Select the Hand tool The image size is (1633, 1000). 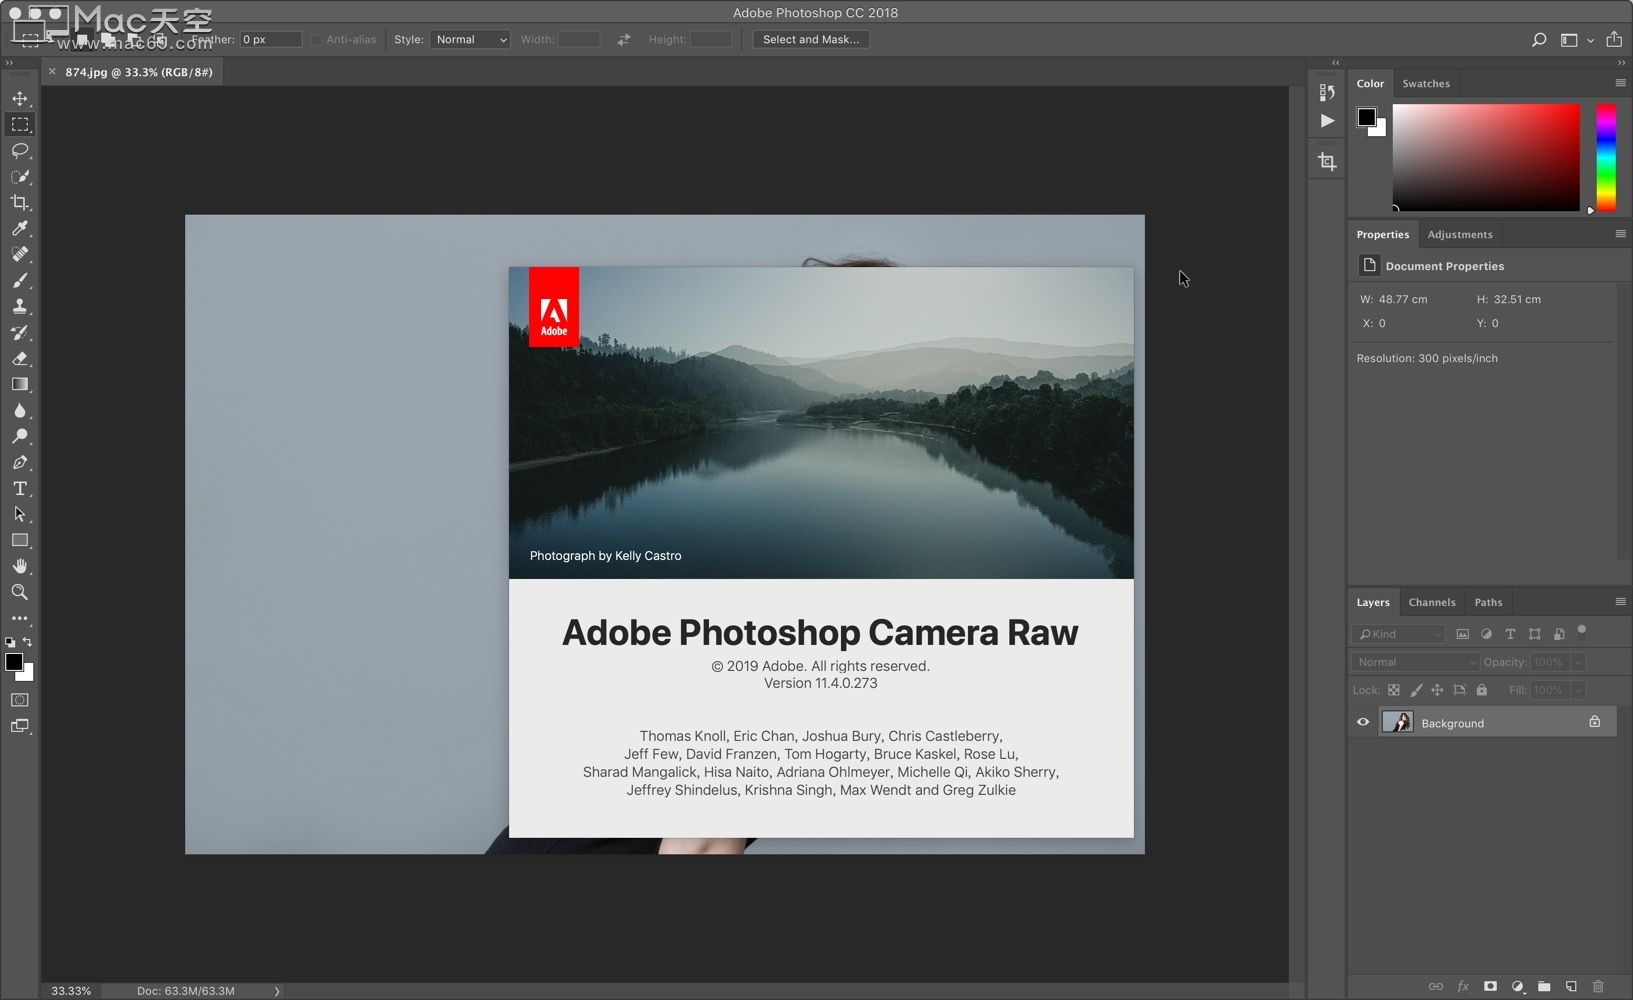[x=20, y=566]
